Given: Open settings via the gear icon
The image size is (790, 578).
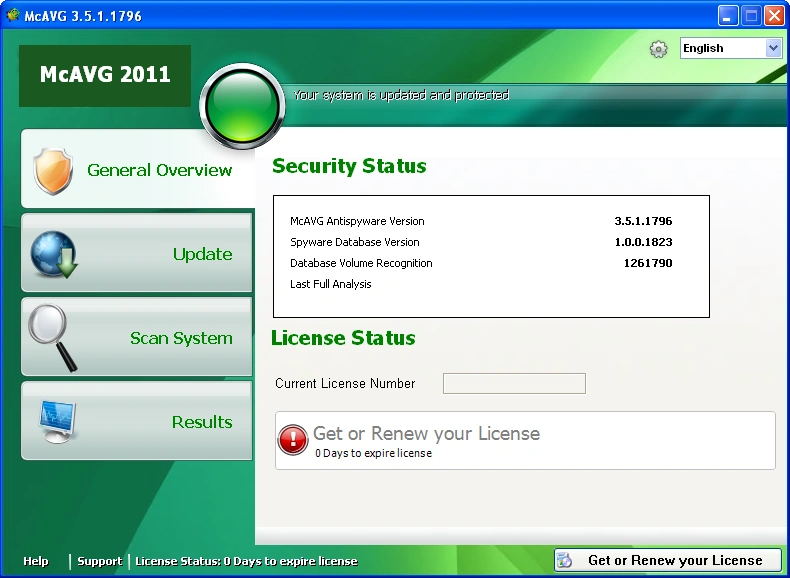Looking at the screenshot, I should 658,49.
